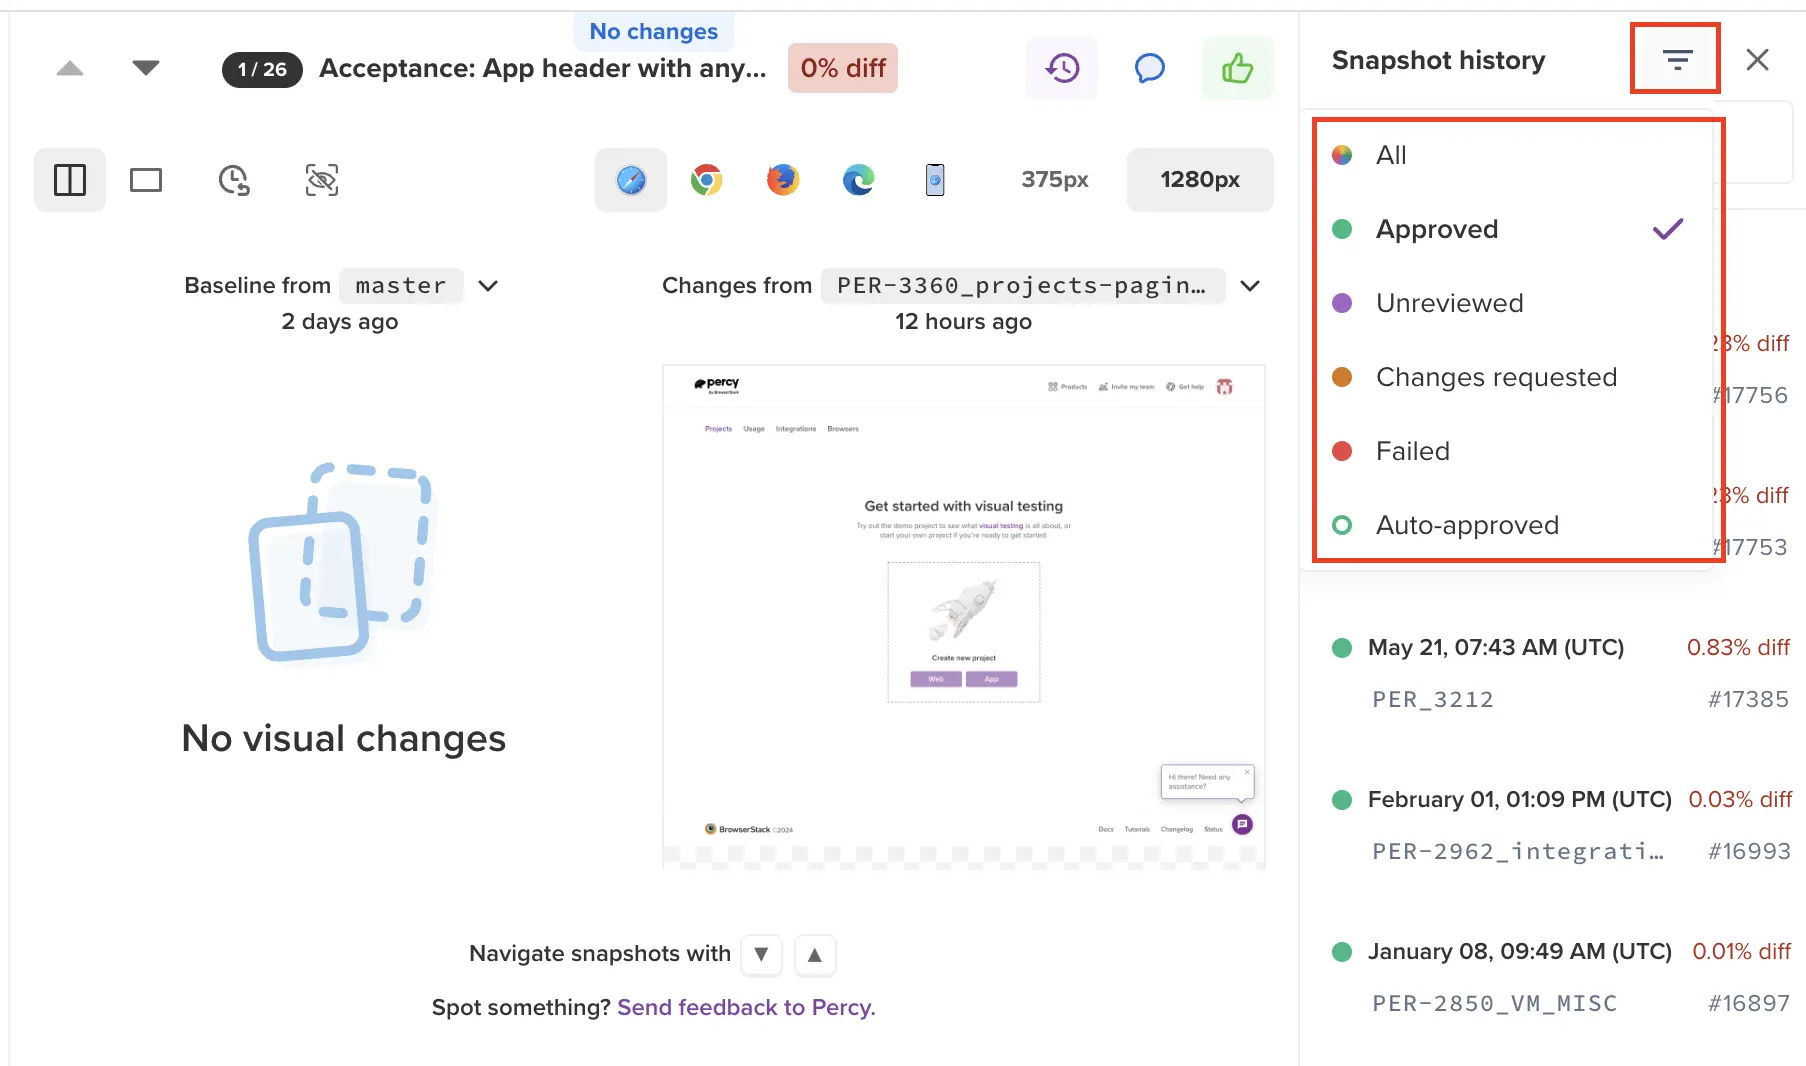Toggle the hide-diff overlay eye icon
The height and width of the screenshot is (1066, 1806).
pos(322,180)
